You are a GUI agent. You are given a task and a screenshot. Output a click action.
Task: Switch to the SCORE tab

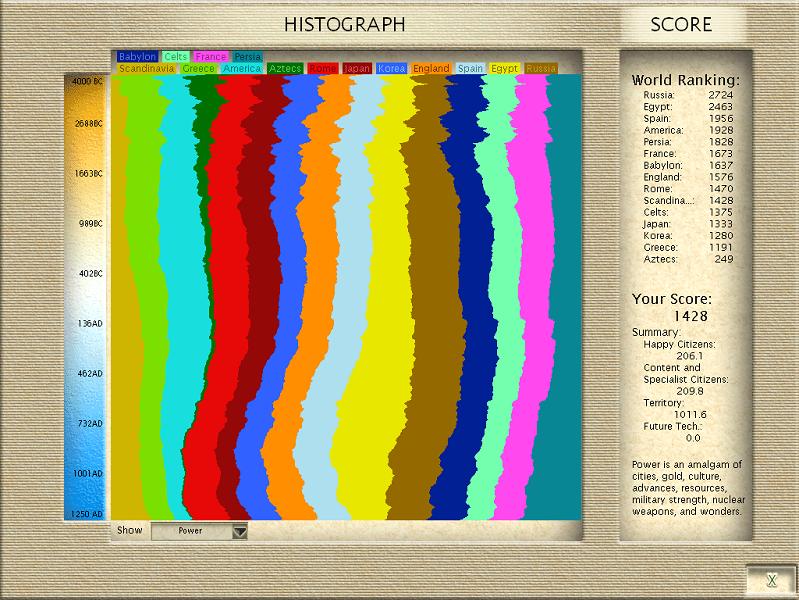681,24
